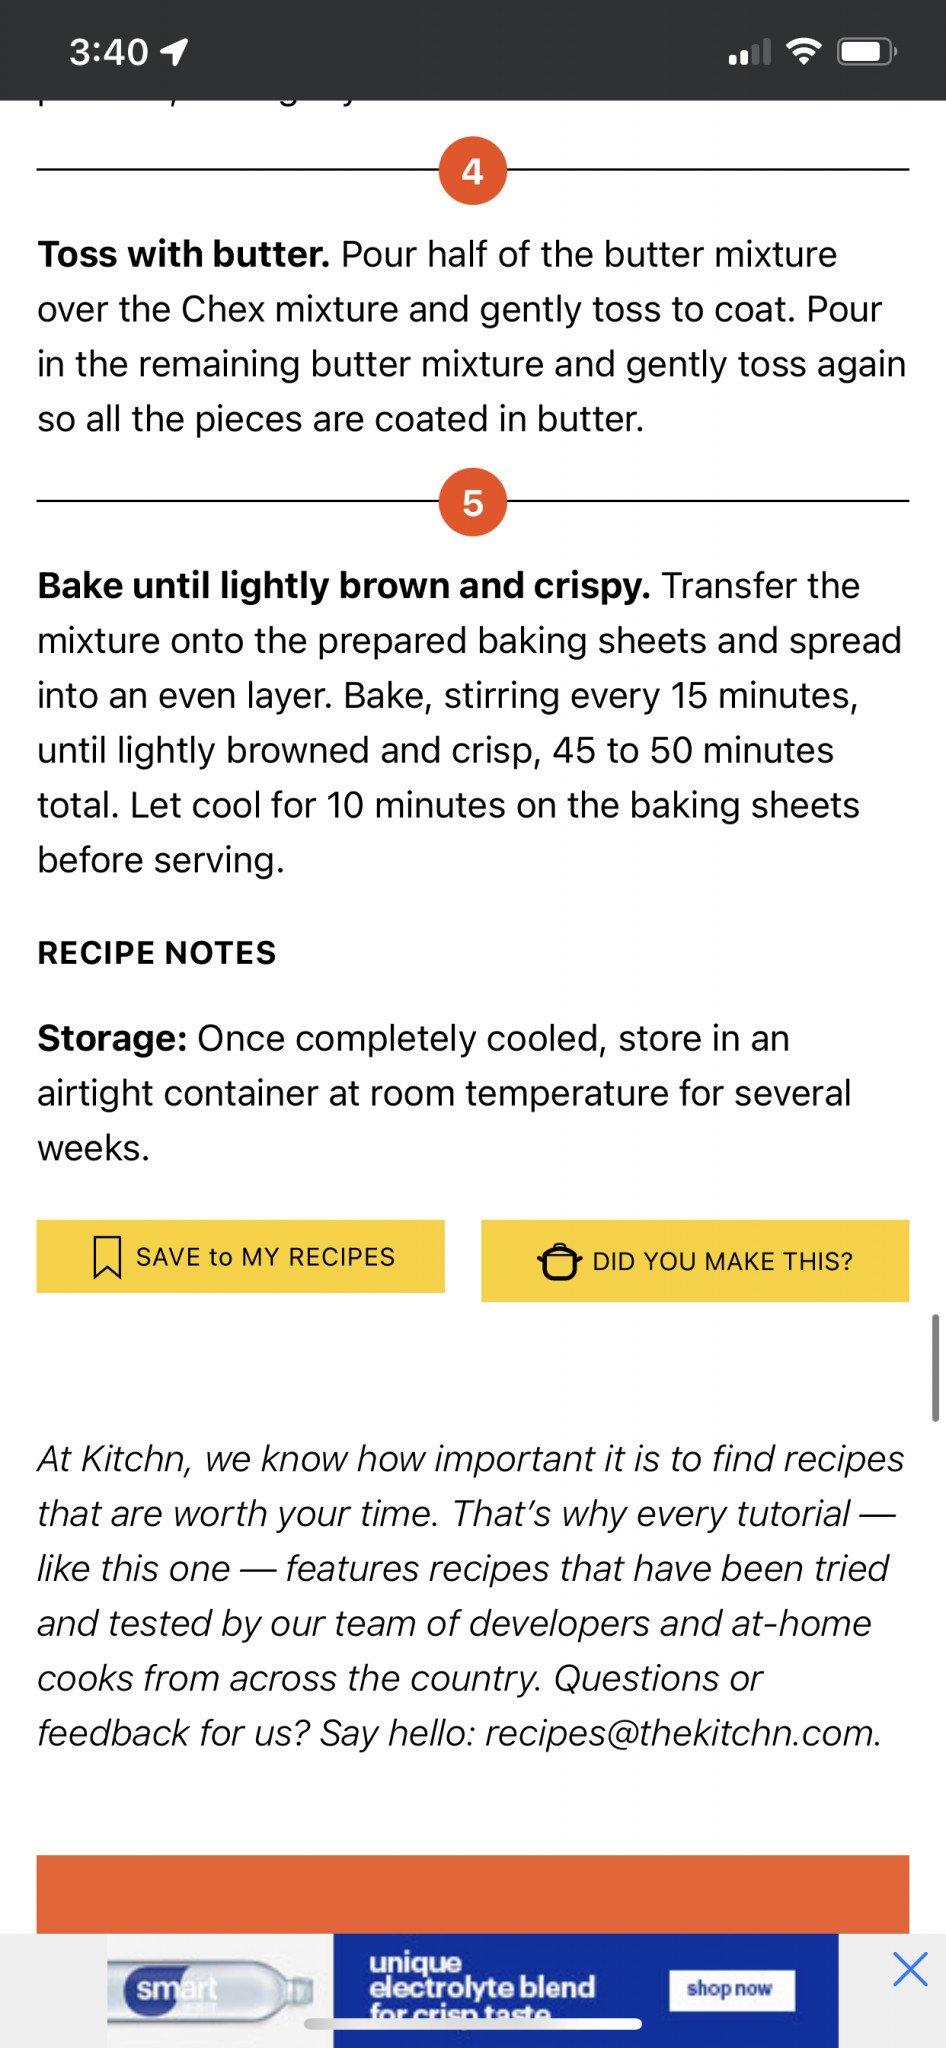Tap the Wi-Fi status icon

tap(803, 51)
